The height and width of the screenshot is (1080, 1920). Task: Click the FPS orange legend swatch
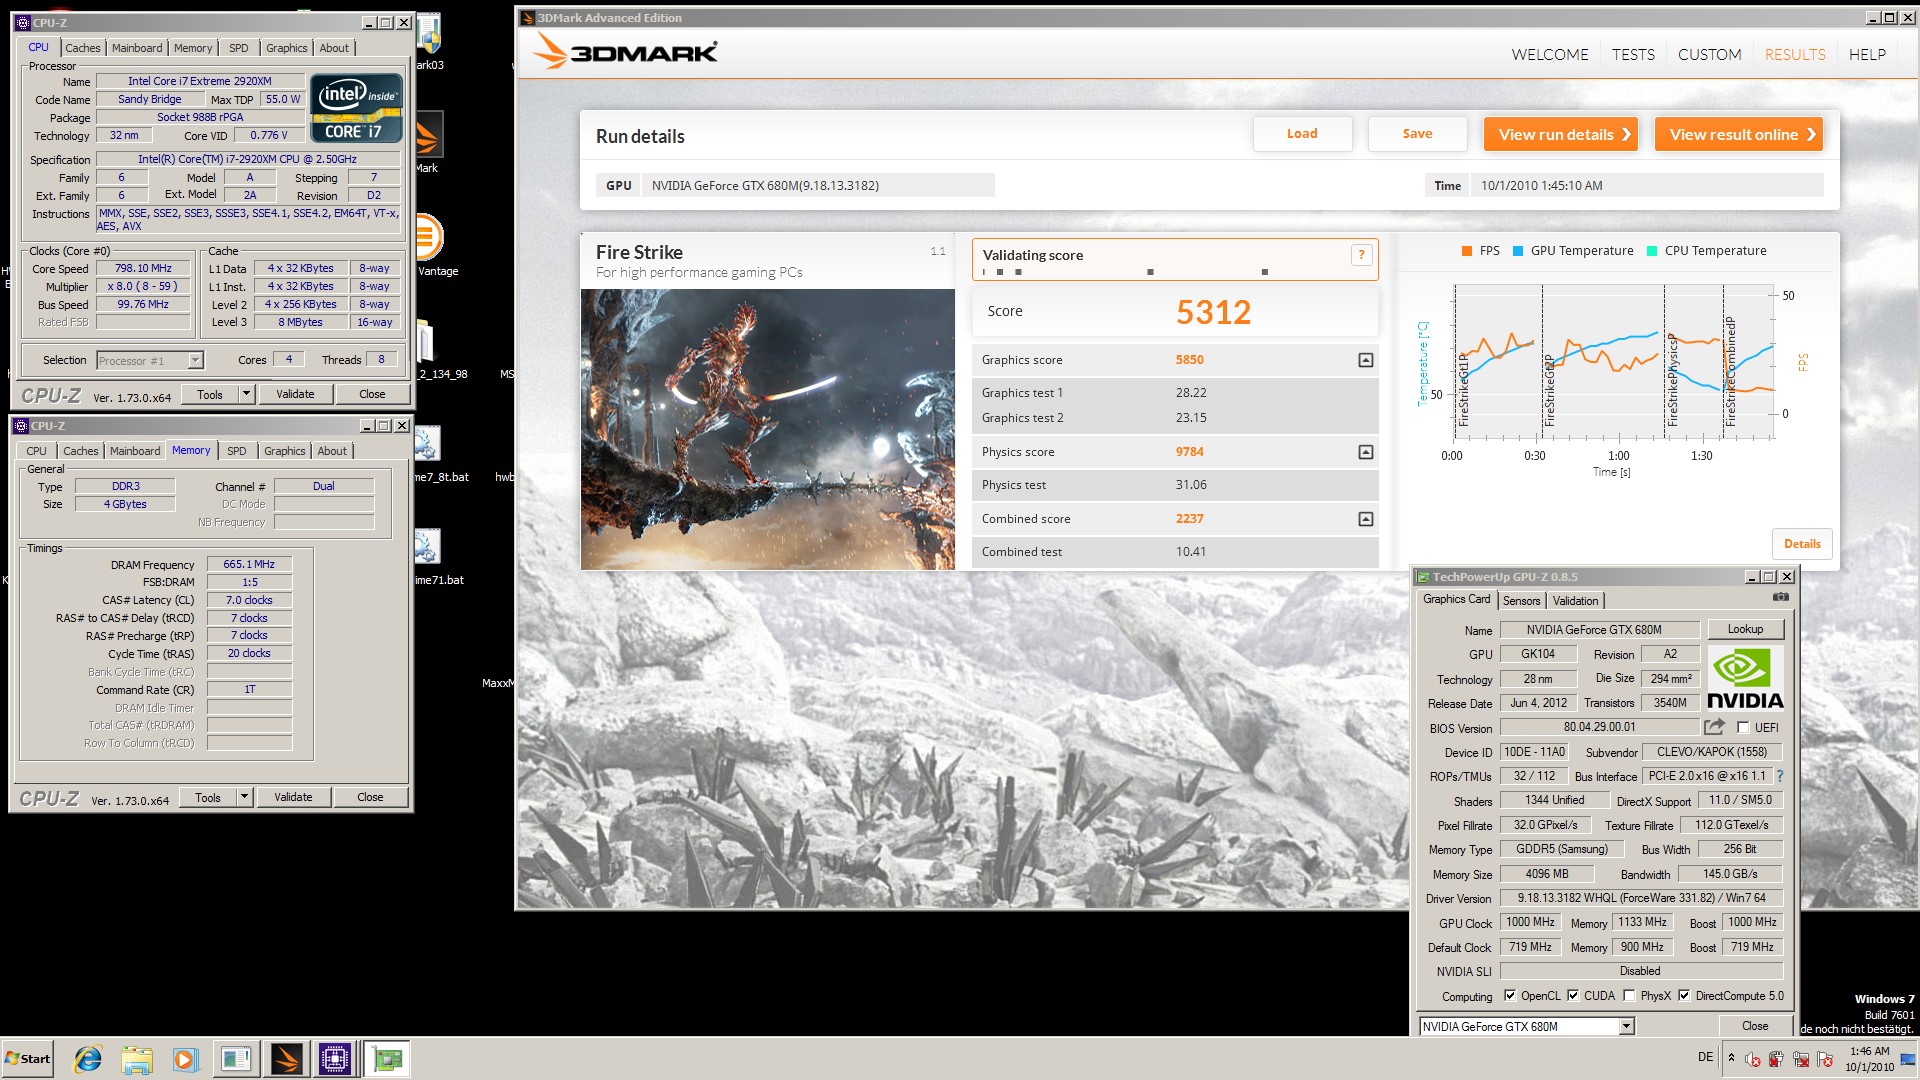click(x=1467, y=251)
